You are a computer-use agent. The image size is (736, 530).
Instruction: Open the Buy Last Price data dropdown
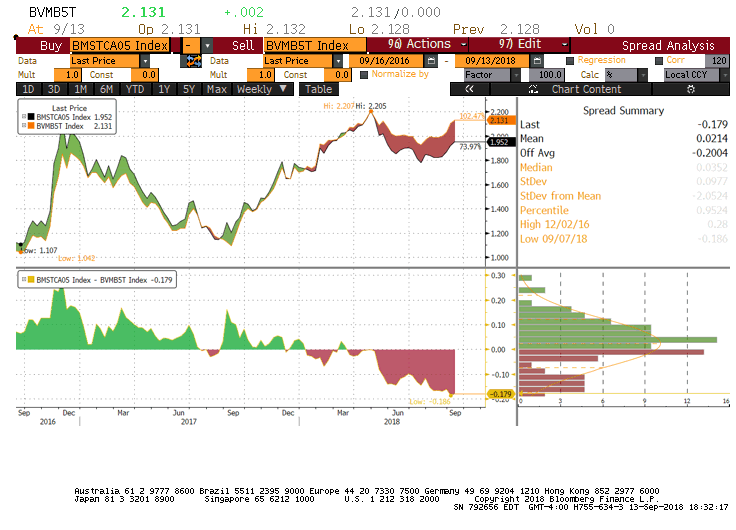tap(145, 61)
